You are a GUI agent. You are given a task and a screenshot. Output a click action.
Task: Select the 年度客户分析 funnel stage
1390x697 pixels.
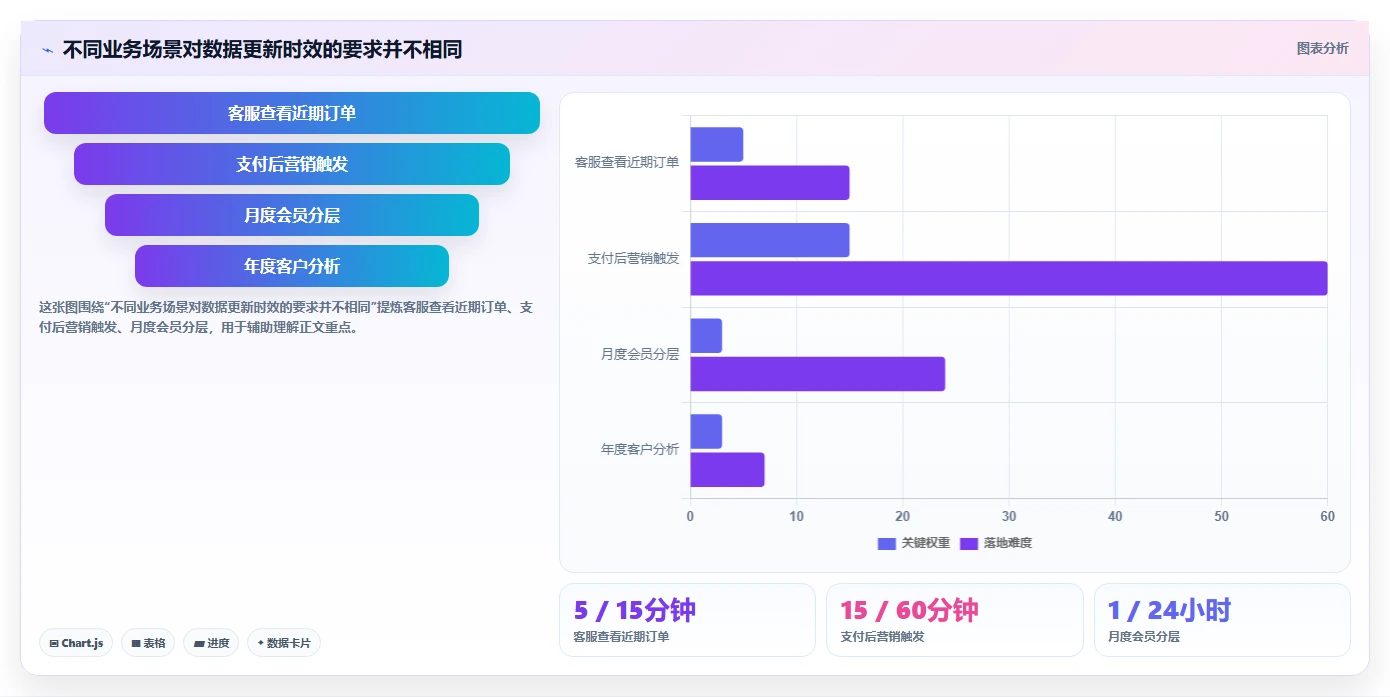pyautogui.click(x=292, y=266)
